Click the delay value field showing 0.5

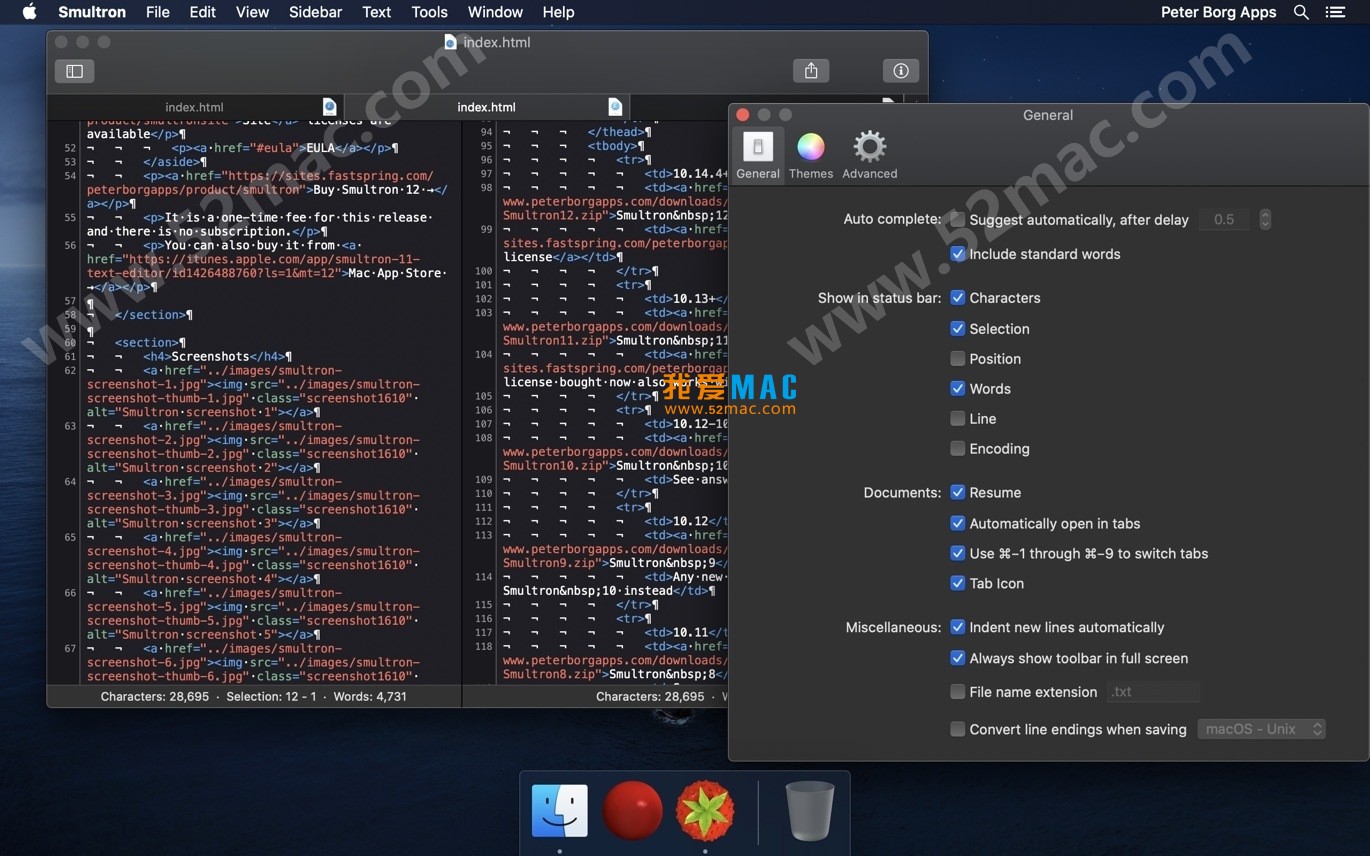tap(1224, 219)
